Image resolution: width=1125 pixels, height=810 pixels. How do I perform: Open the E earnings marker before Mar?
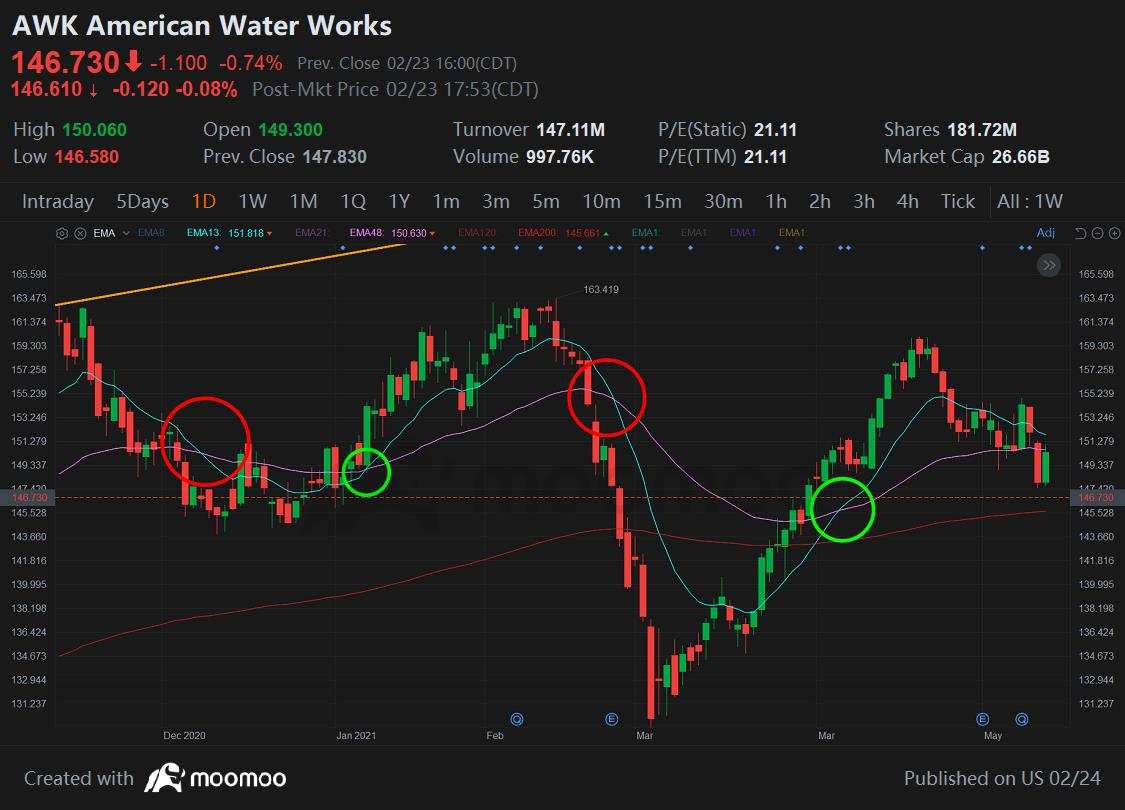coord(611,719)
